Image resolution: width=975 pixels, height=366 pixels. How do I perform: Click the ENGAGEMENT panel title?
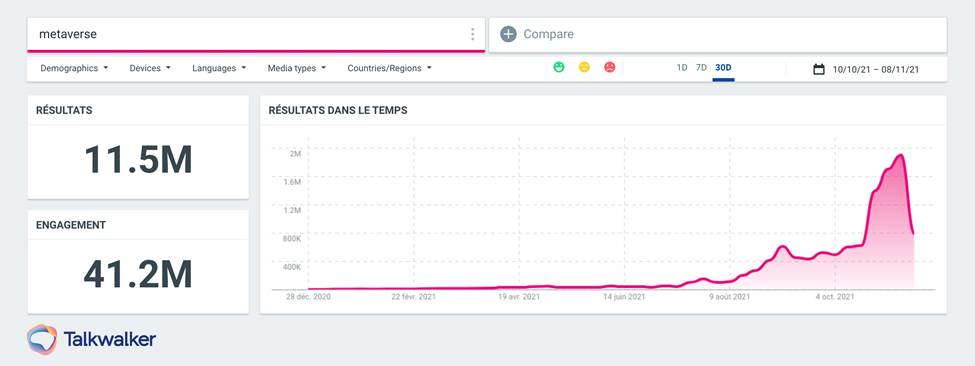[x=70, y=225]
